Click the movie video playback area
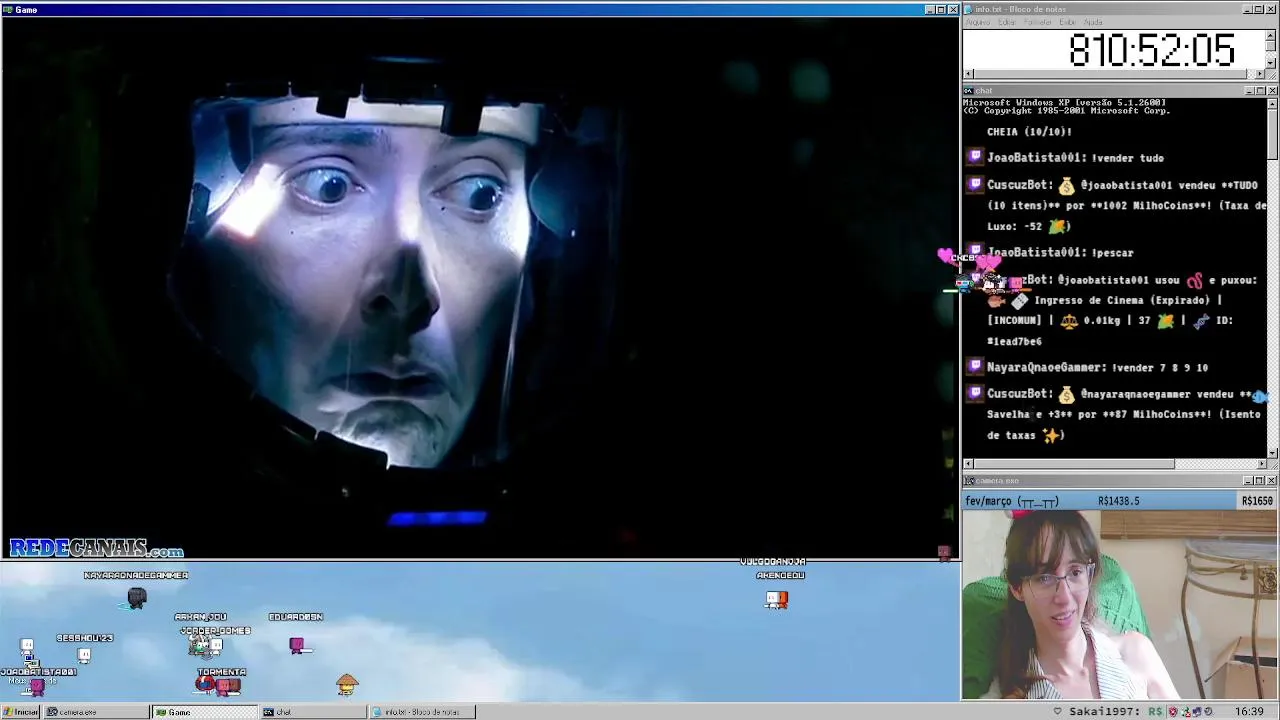 (480, 288)
